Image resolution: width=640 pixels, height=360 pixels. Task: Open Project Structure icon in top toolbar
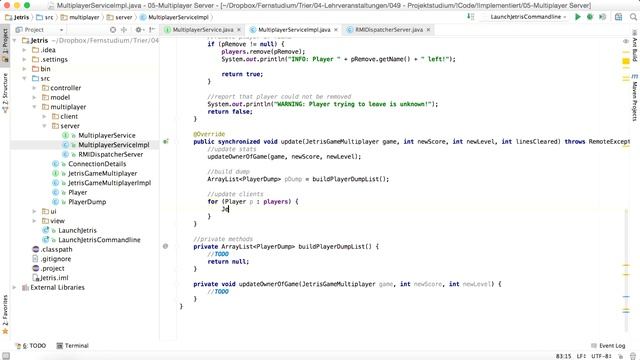(x=618, y=17)
